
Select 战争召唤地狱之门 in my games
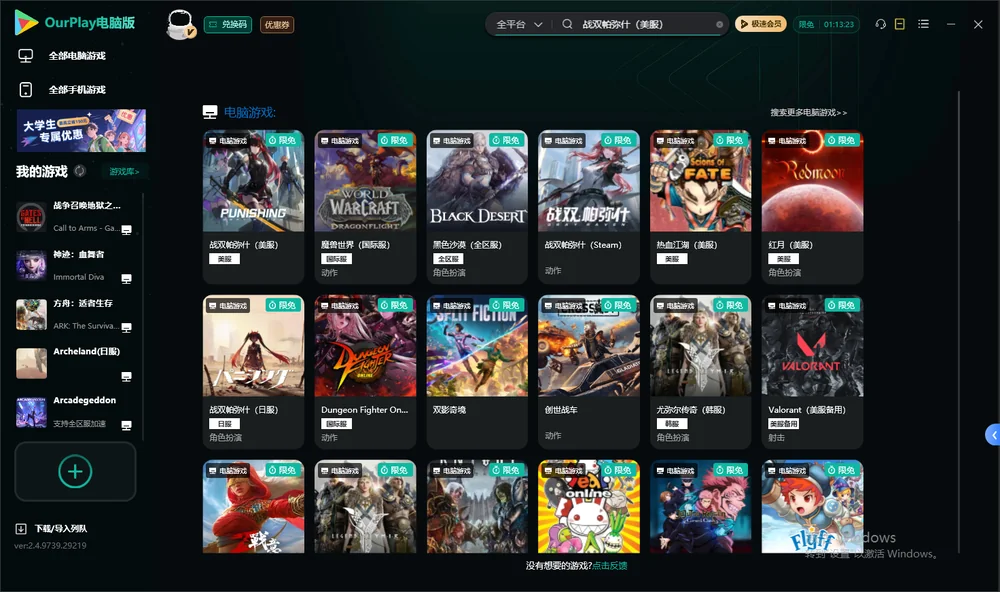[x=75, y=217]
